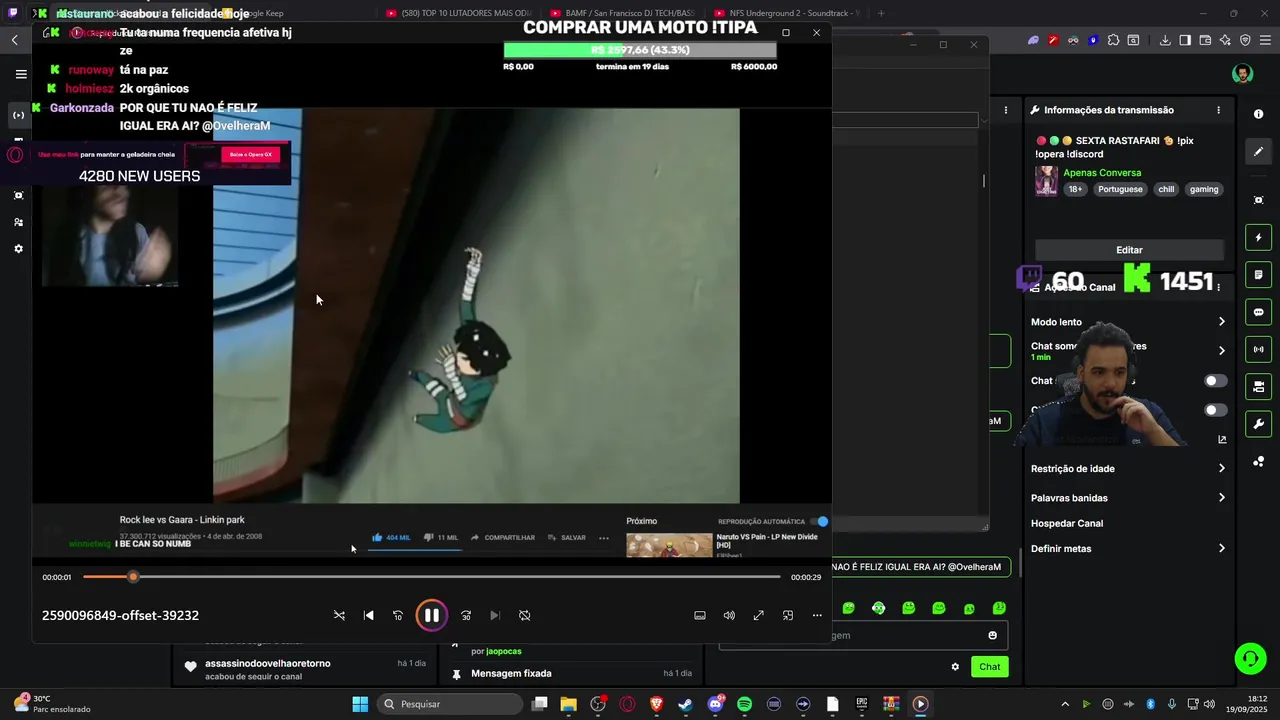Expand the followers-only chat setting

(1221, 350)
